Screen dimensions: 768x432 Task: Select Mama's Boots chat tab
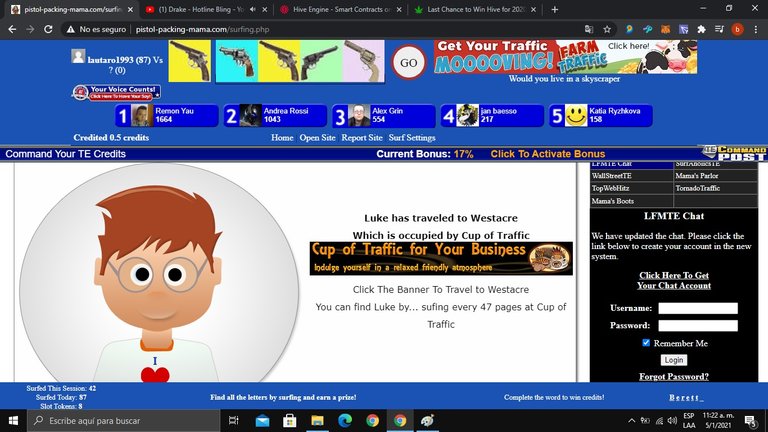pyautogui.click(x=631, y=201)
